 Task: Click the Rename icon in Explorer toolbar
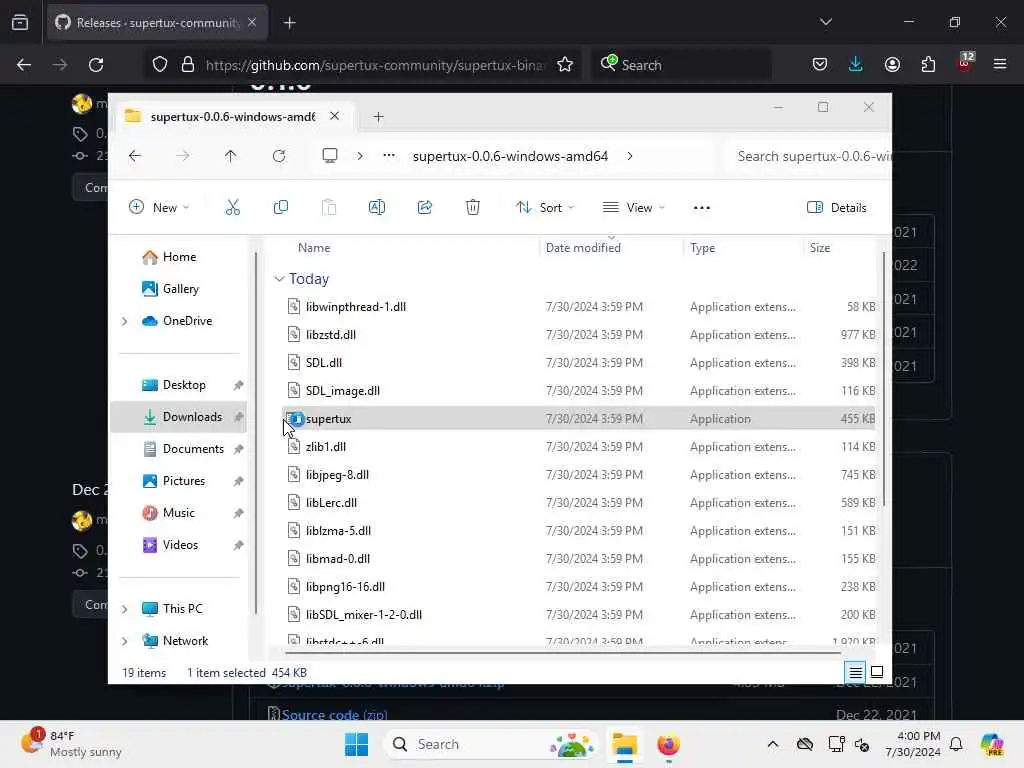click(x=377, y=208)
